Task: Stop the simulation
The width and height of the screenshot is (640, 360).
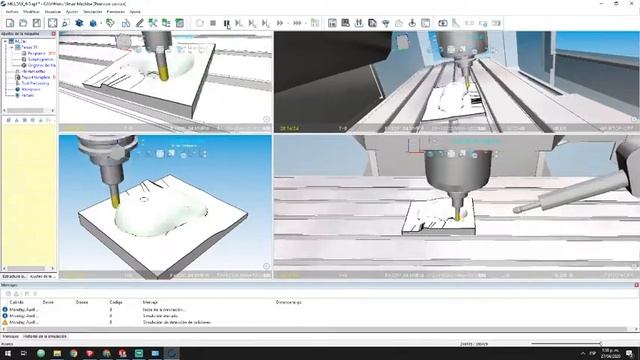Action: (x=213, y=23)
